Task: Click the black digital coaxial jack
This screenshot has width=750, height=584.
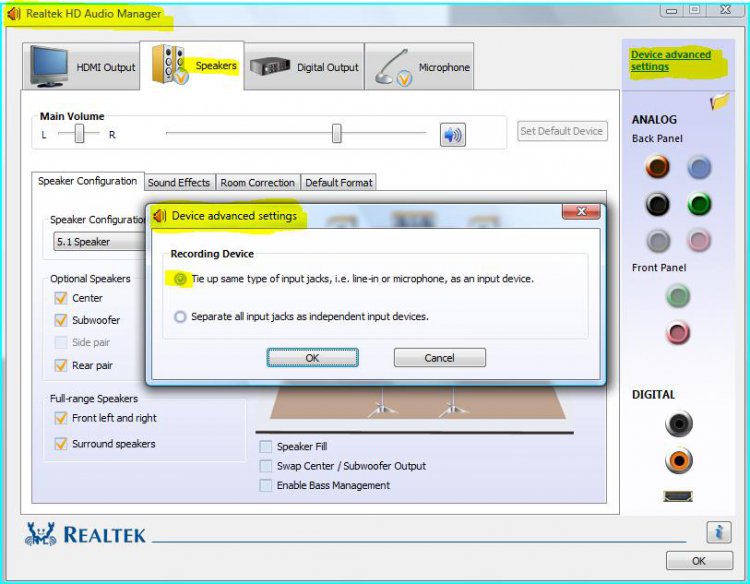Action: point(679,423)
